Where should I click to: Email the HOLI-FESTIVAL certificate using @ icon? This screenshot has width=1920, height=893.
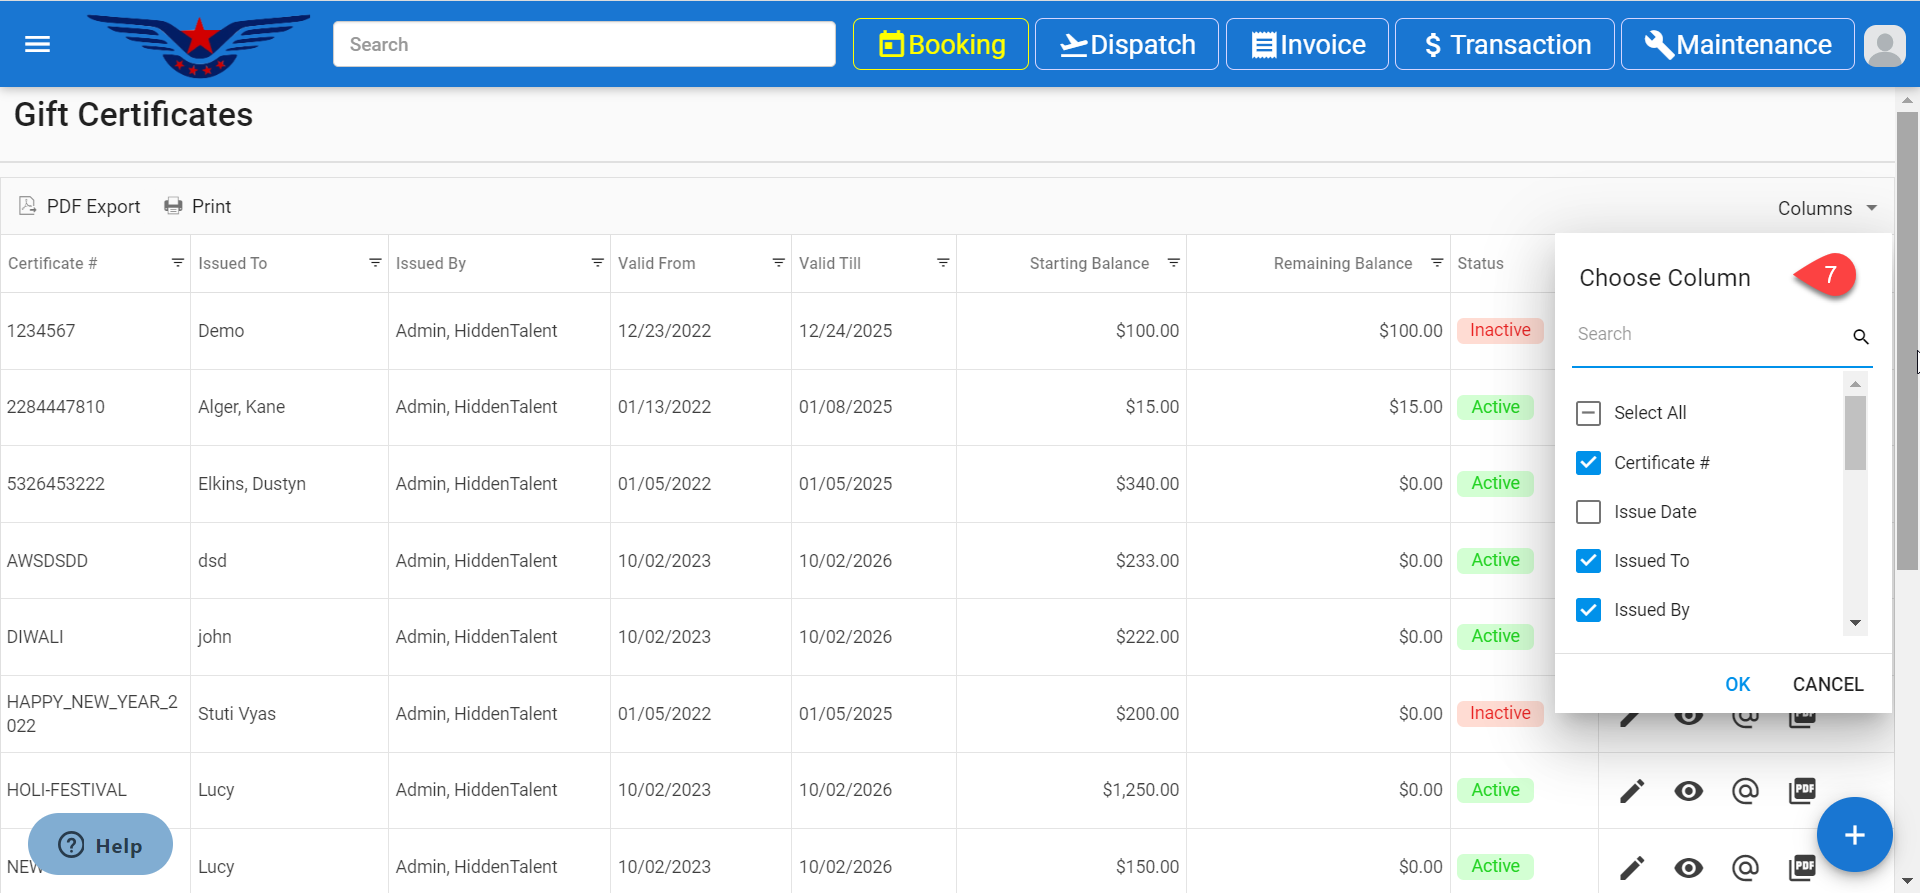point(1745,791)
